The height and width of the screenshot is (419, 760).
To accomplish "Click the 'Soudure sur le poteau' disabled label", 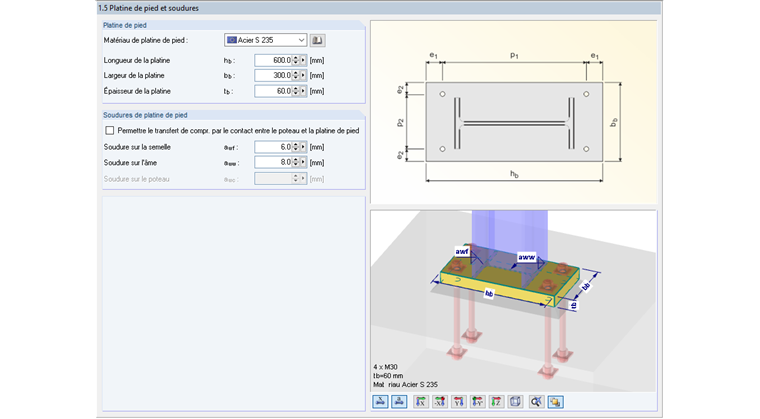I will tap(136, 179).
